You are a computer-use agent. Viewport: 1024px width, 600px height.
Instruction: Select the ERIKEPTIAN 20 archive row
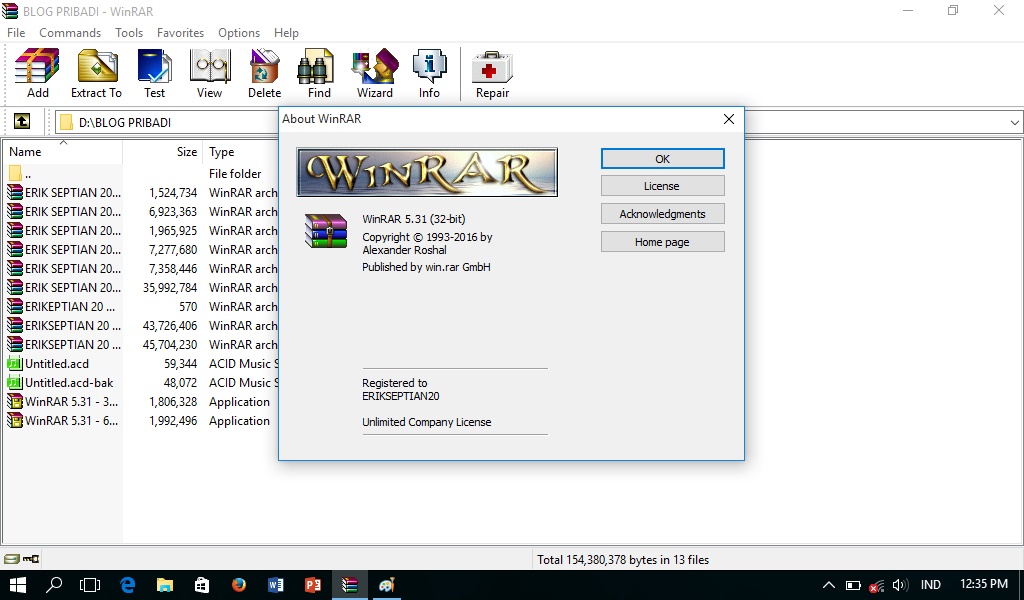(141, 306)
